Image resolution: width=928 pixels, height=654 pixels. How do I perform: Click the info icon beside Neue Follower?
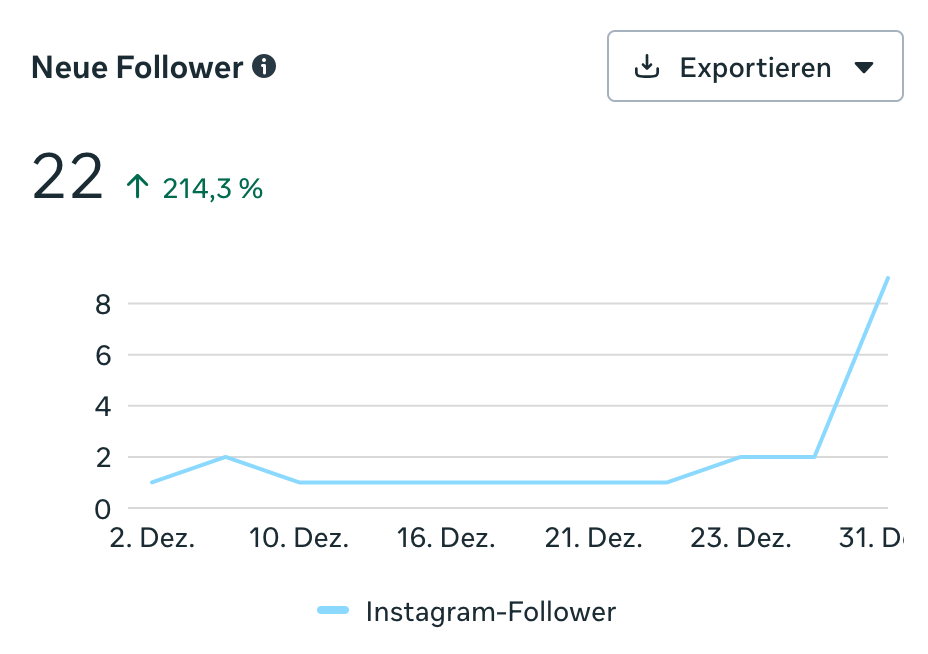coord(265,68)
